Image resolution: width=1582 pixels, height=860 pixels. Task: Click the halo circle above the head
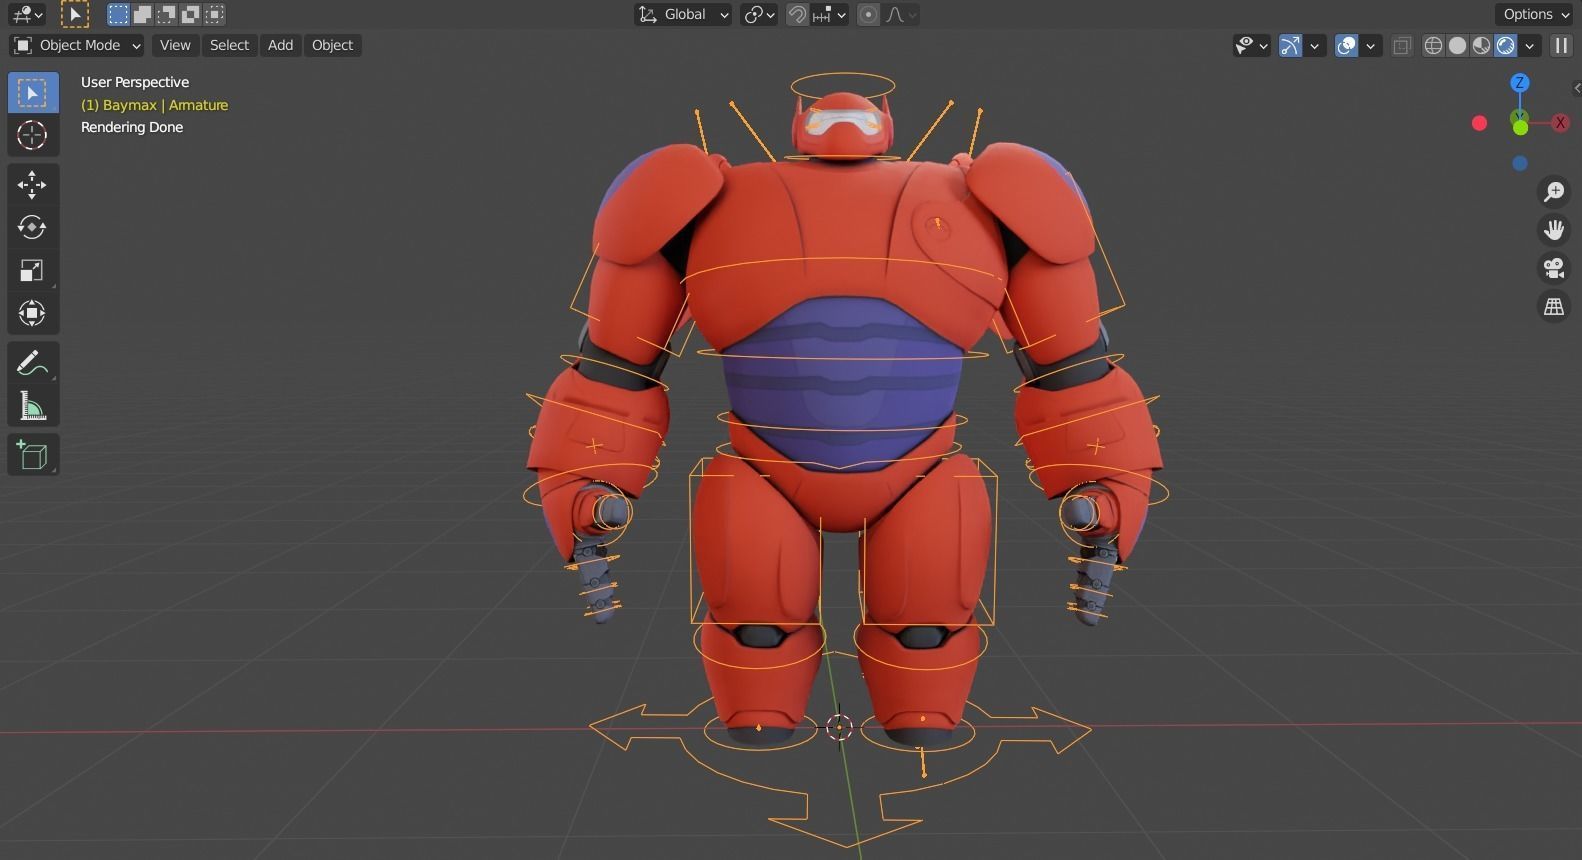pyautogui.click(x=842, y=85)
